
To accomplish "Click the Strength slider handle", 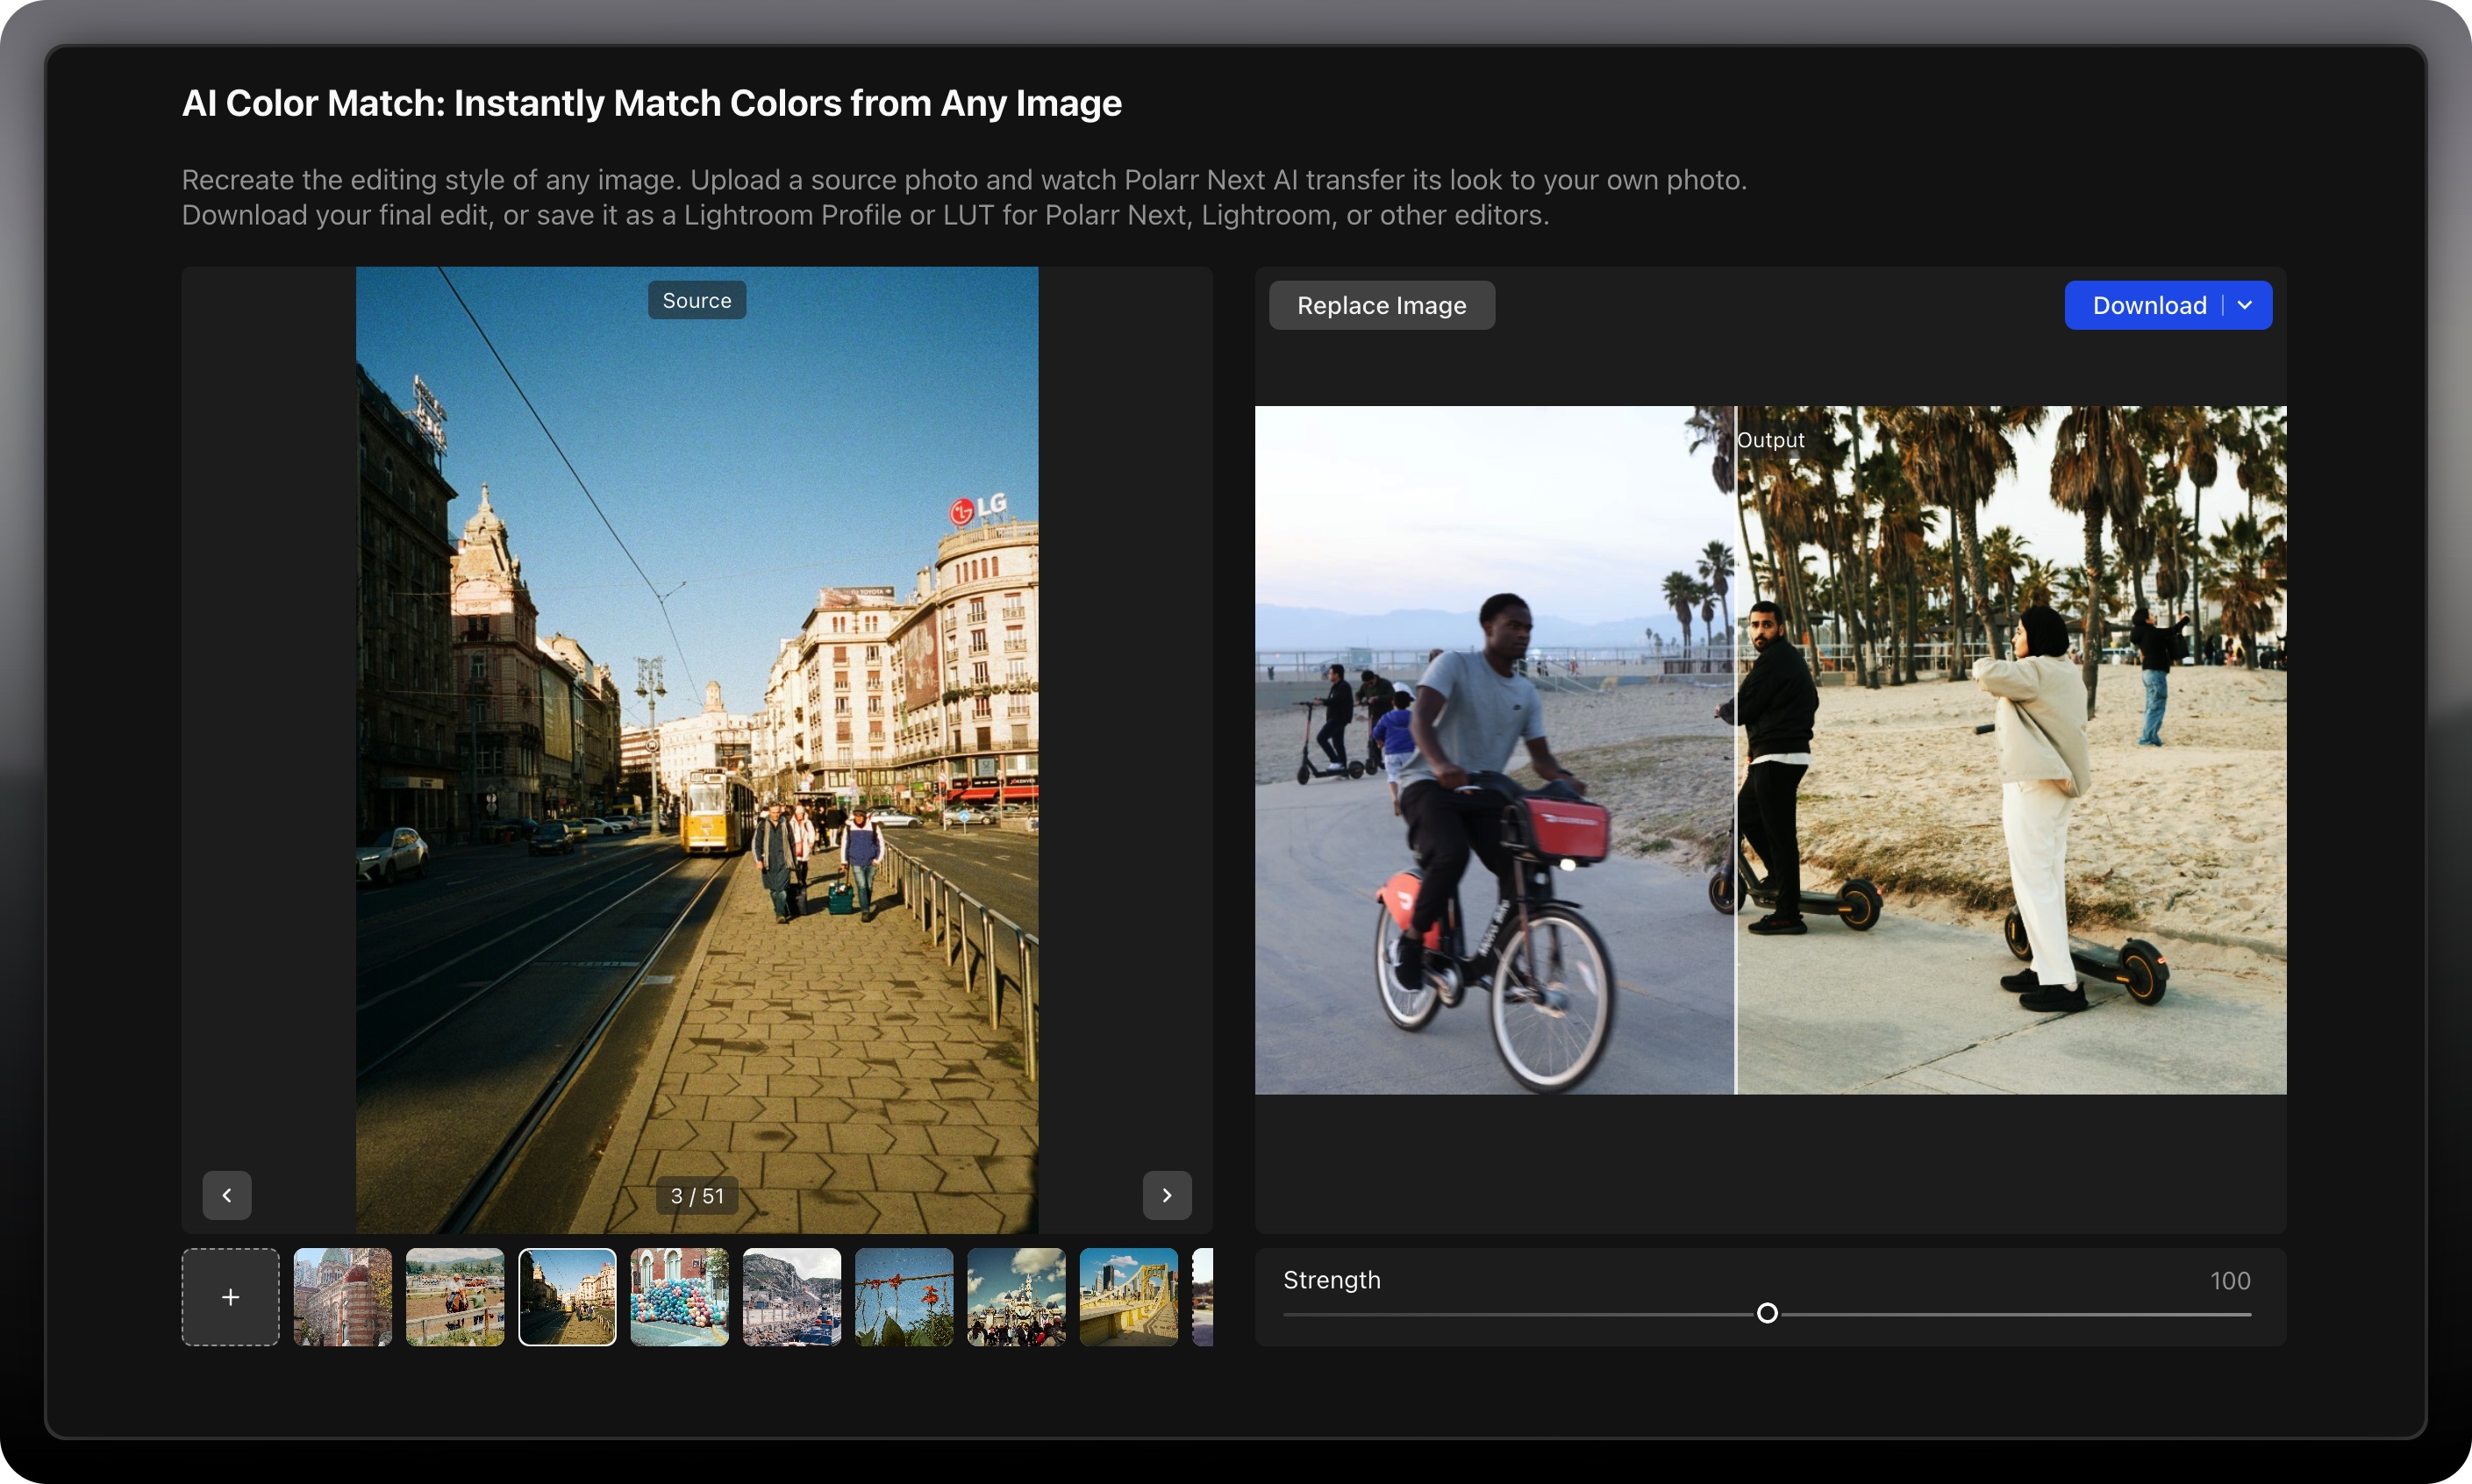I will pyautogui.click(x=1767, y=1313).
